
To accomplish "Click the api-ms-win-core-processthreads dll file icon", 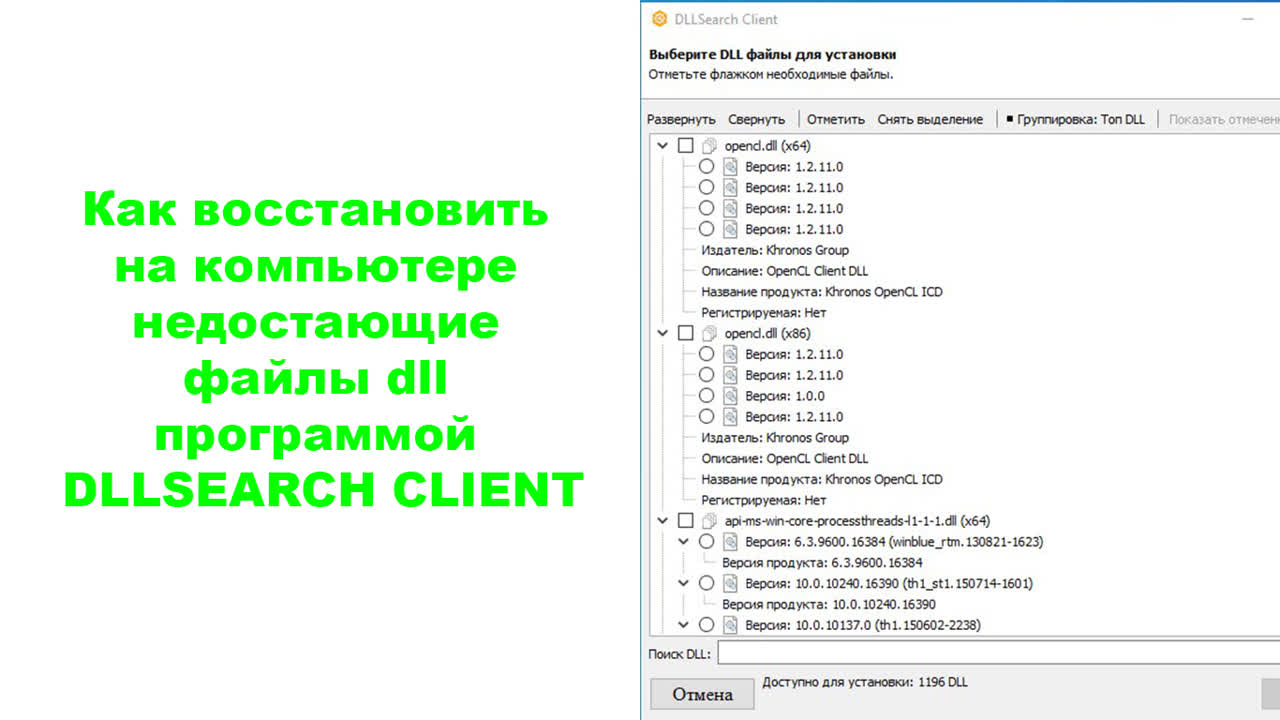I will 710,521.
